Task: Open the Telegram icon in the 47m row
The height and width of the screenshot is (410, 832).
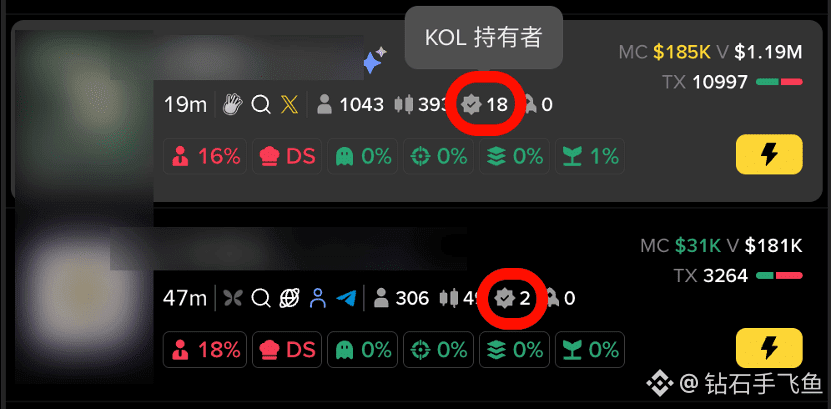Action: coord(346,299)
